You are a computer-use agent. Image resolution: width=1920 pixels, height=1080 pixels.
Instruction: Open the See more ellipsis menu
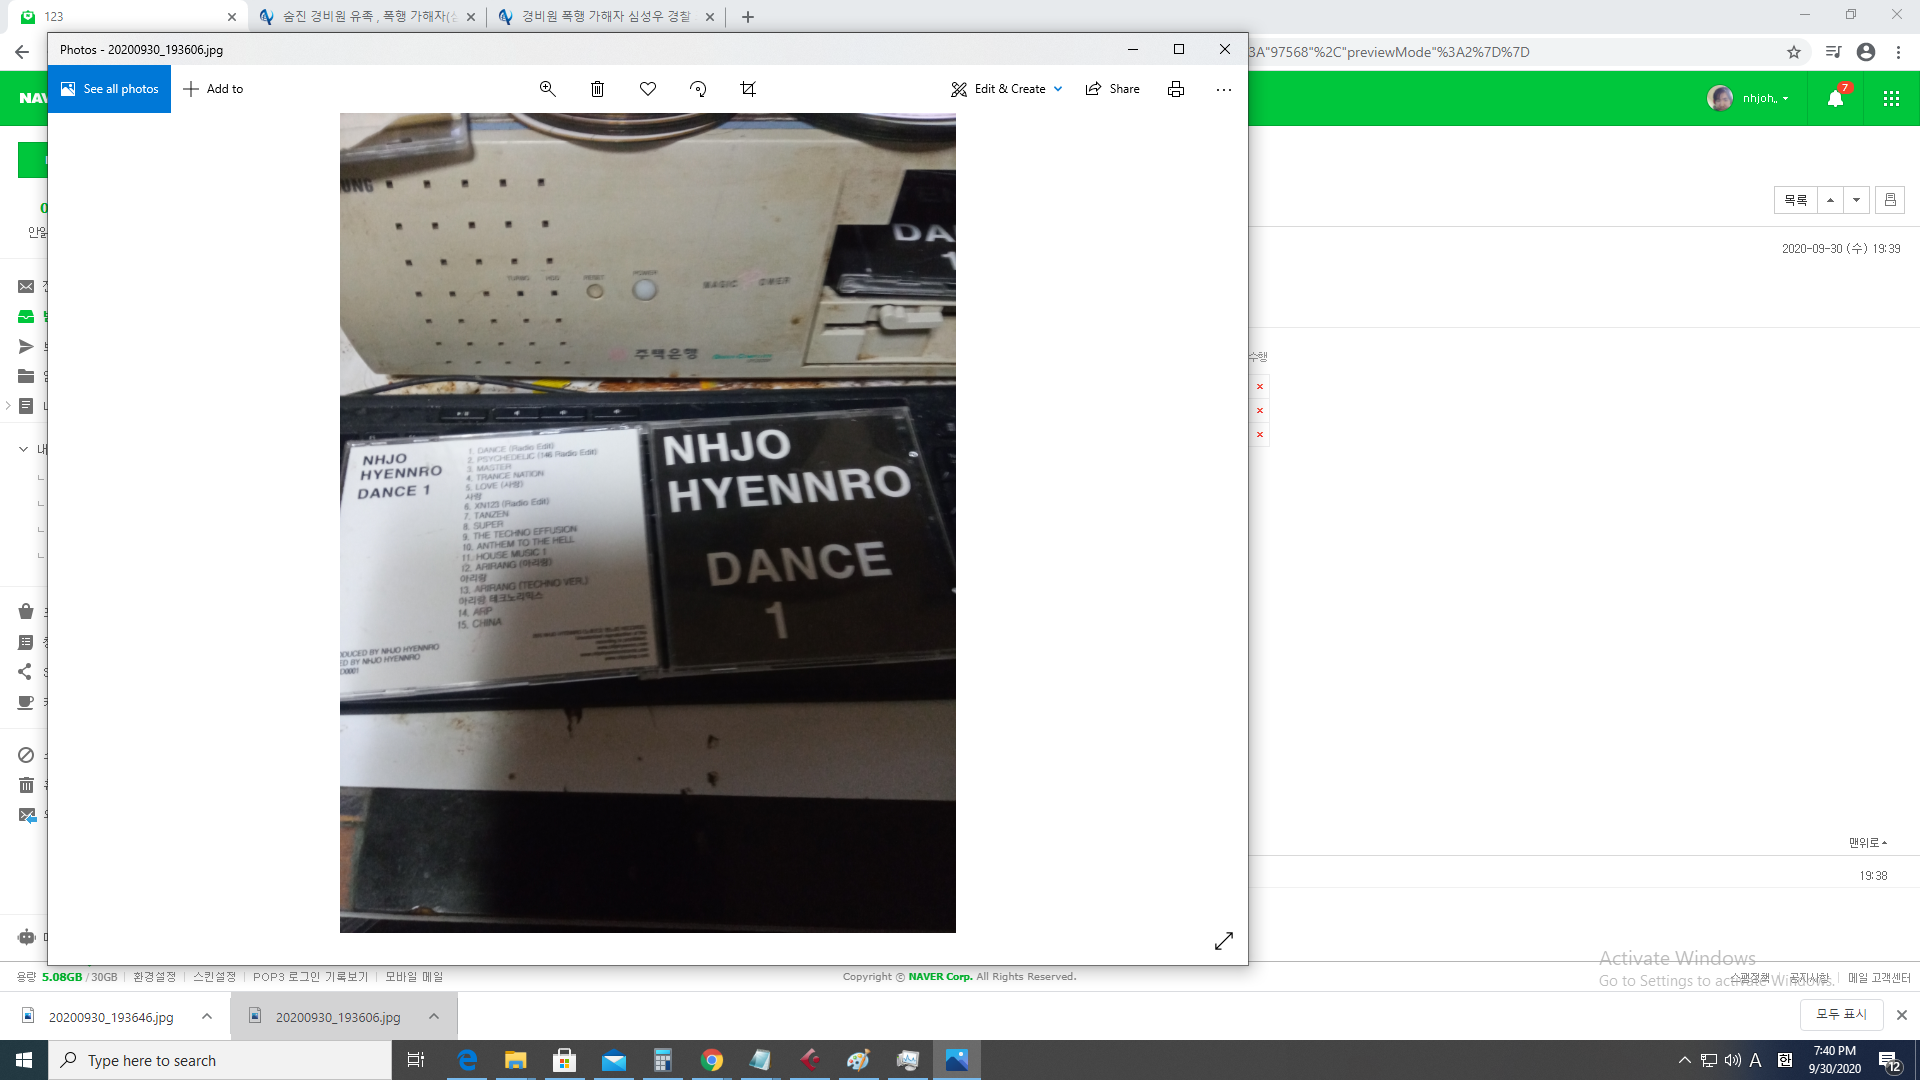[1223, 89]
